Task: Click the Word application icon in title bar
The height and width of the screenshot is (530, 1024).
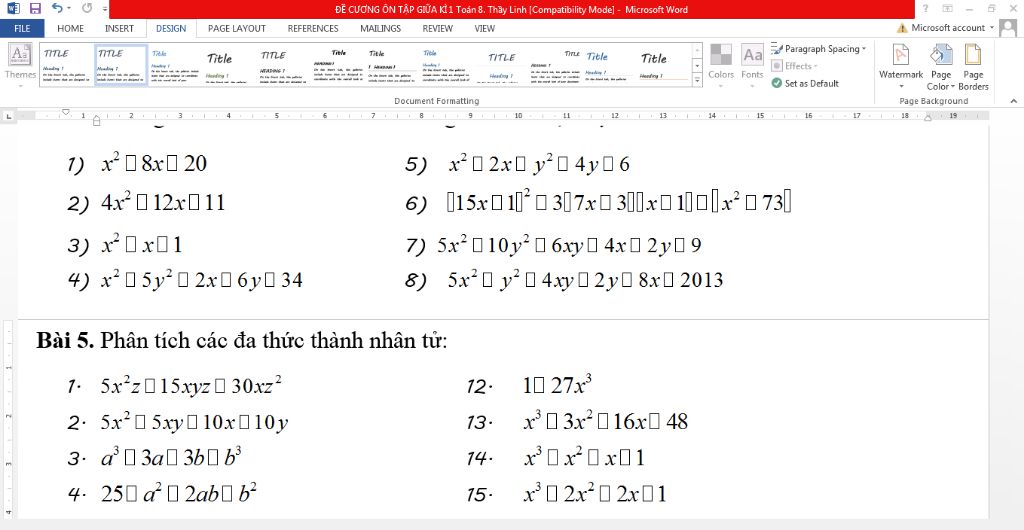Action: pyautogui.click(x=13, y=8)
